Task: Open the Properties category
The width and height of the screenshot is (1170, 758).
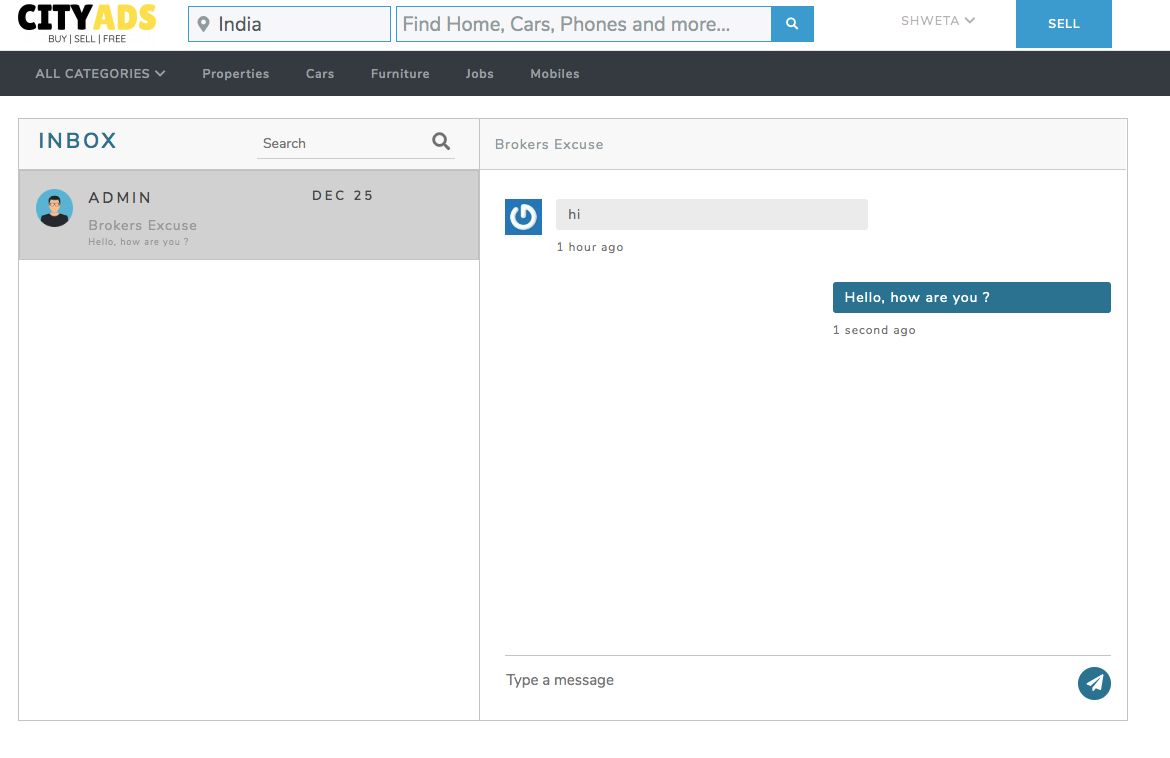Action: pyautogui.click(x=236, y=74)
